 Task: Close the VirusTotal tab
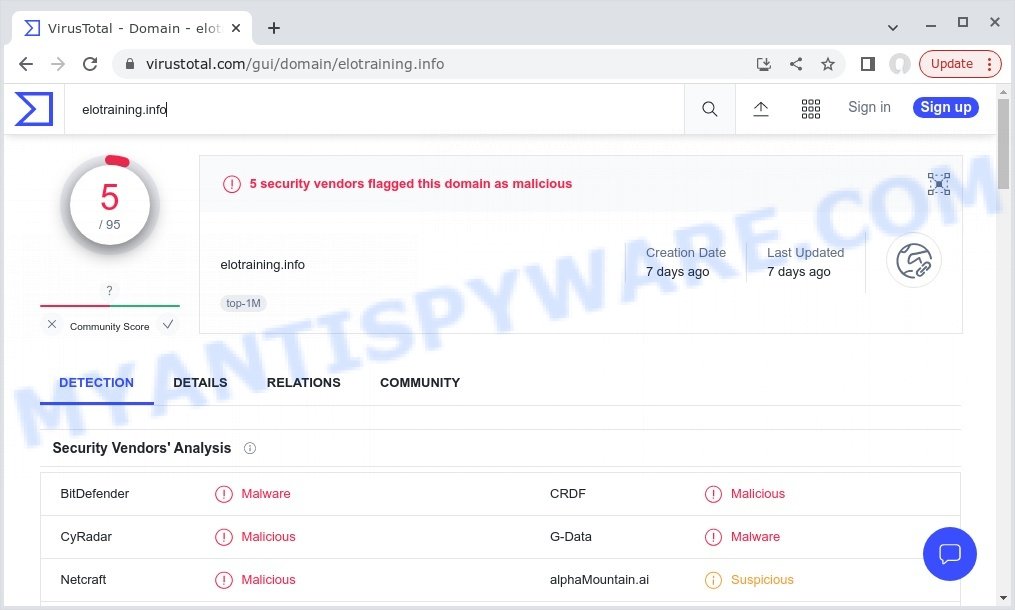pyautogui.click(x=236, y=28)
